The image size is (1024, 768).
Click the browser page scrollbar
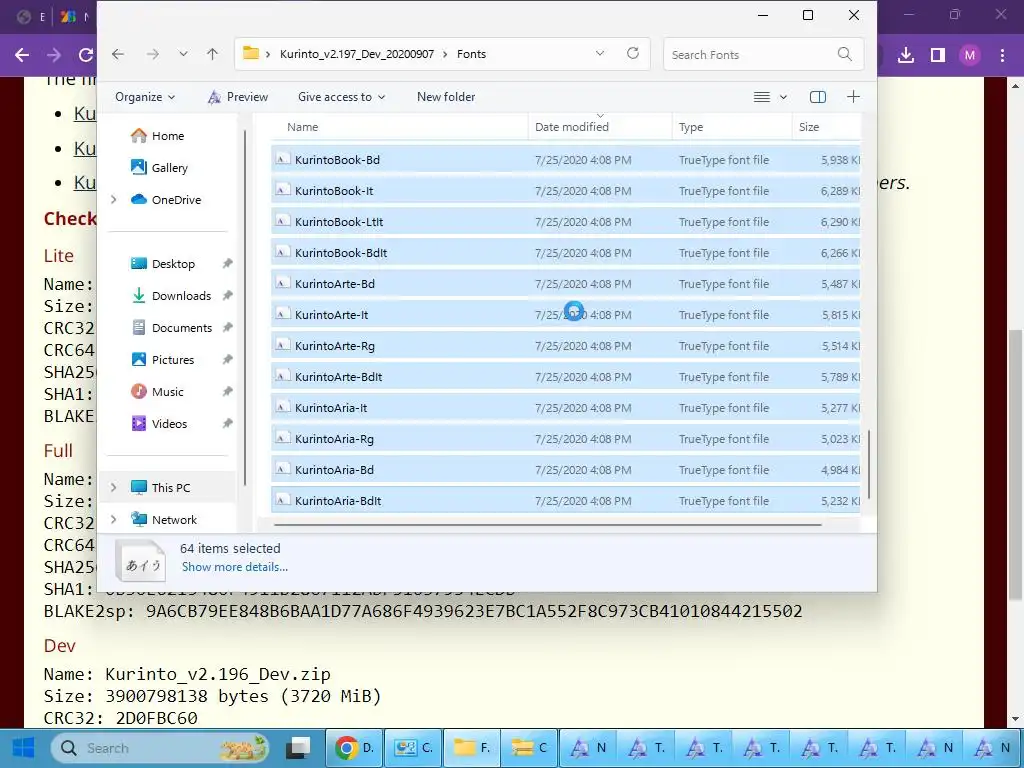pyautogui.click(x=1014, y=464)
